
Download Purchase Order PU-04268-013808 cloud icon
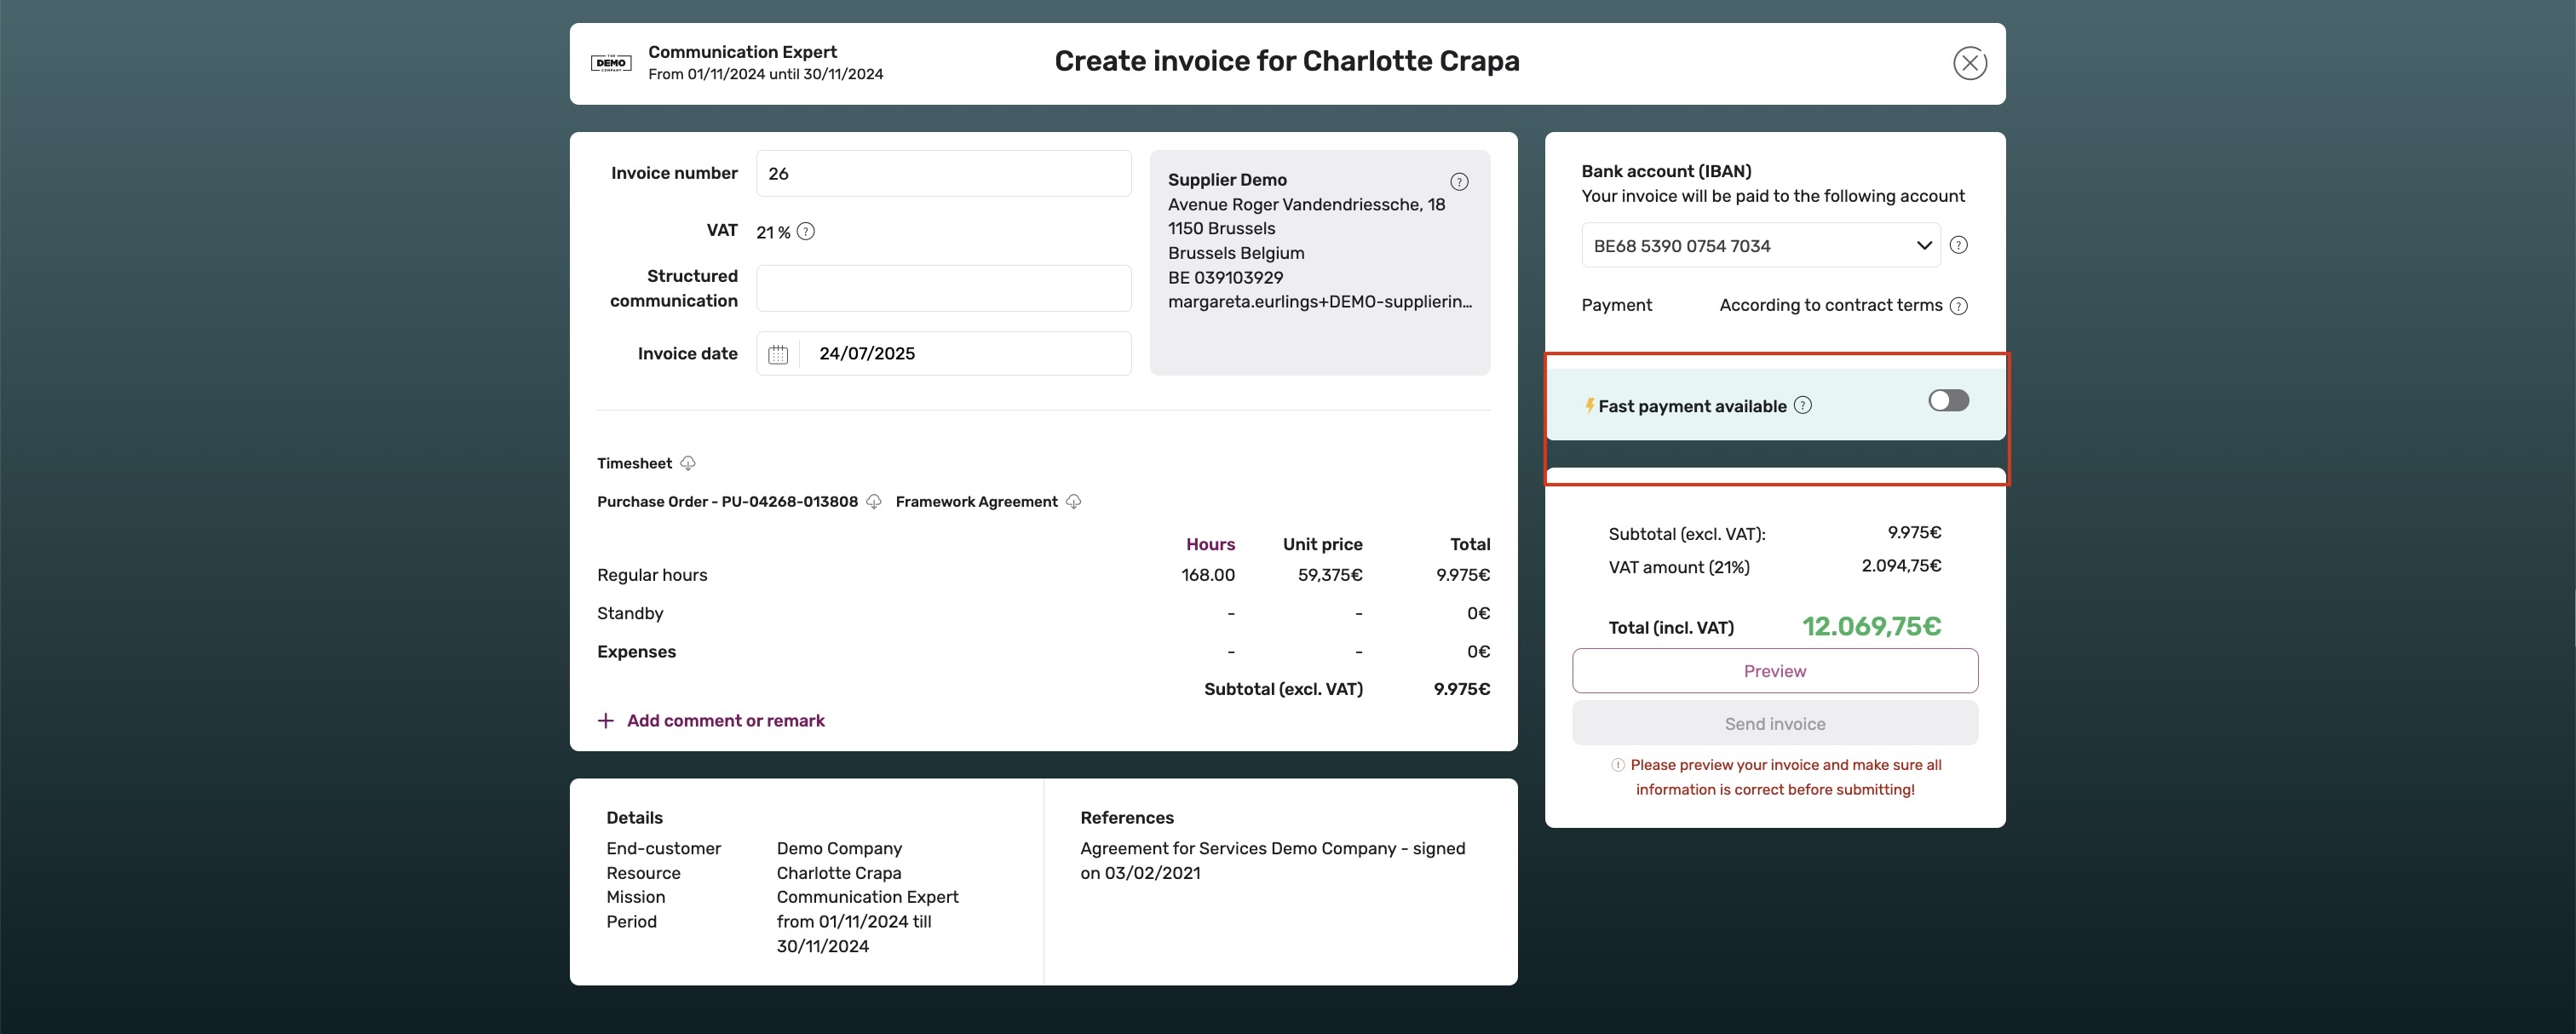pos(874,501)
